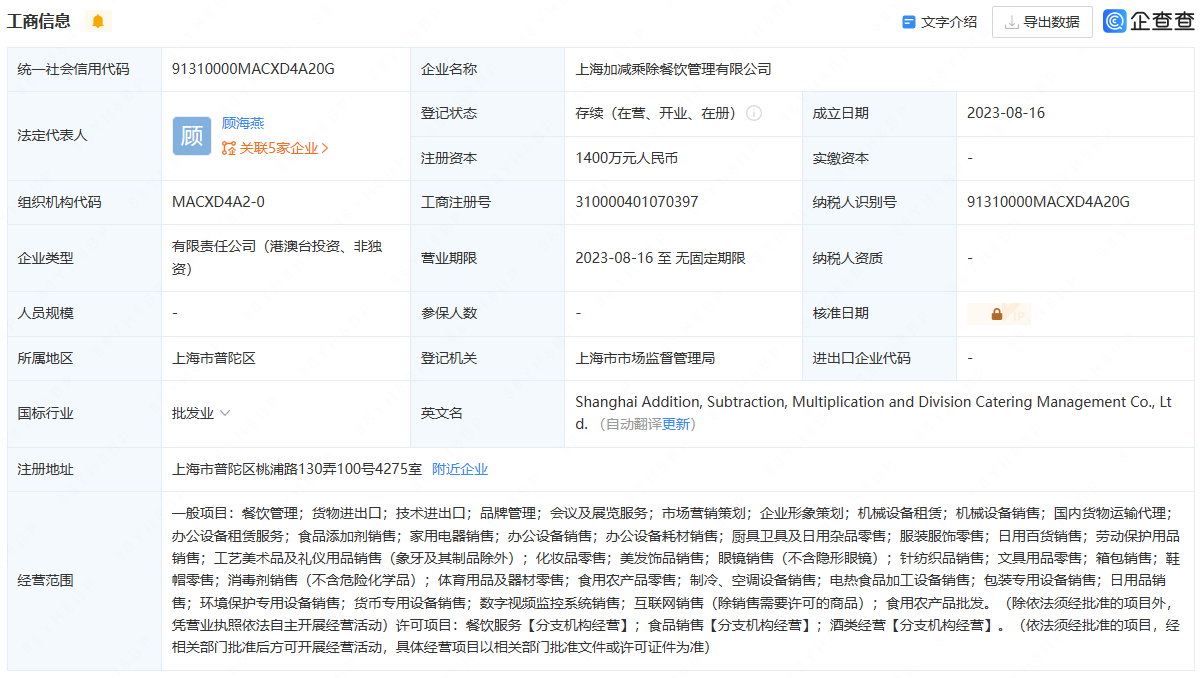The width and height of the screenshot is (1202, 678).
Task: Click the company name 上海加减乘除餐饮管理有限公司
Action: pyautogui.click(x=673, y=69)
